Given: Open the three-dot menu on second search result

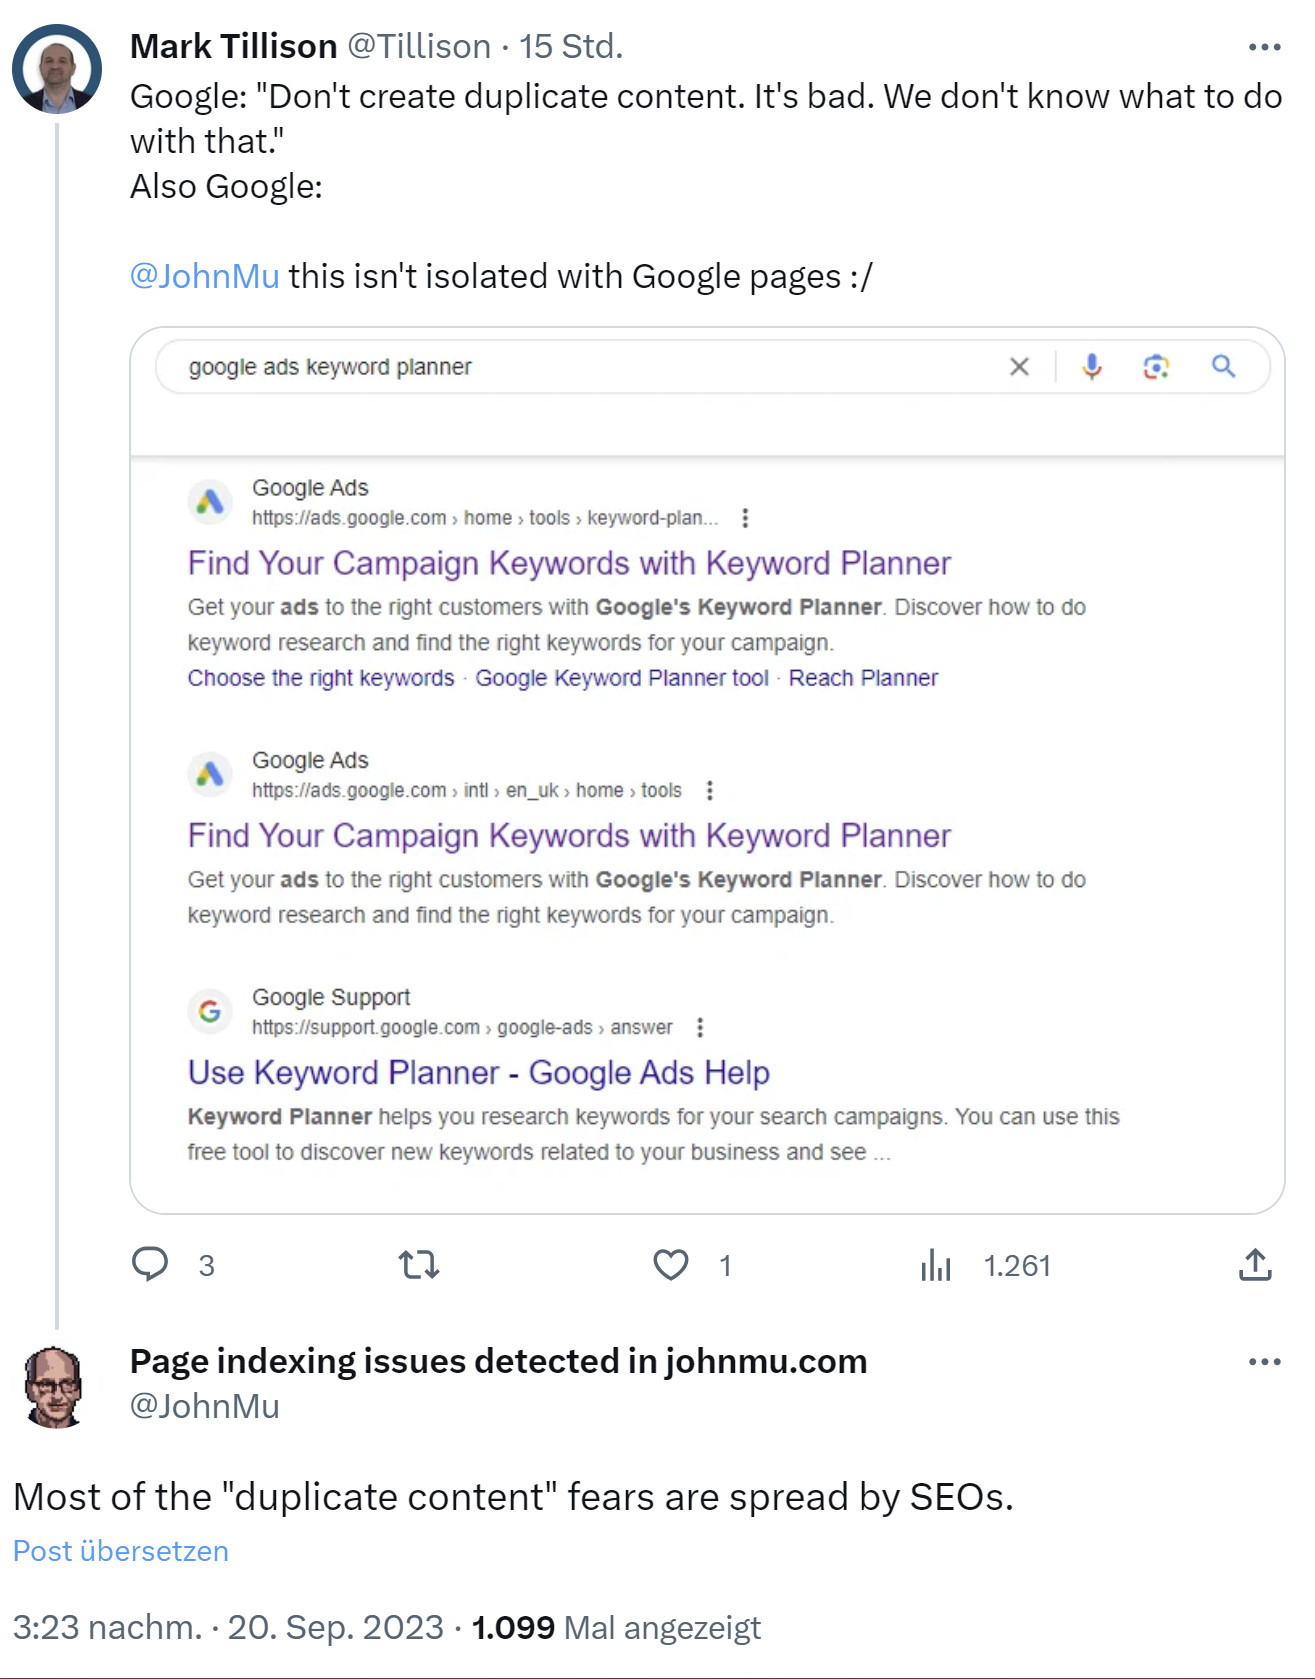Looking at the screenshot, I should pos(710,790).
